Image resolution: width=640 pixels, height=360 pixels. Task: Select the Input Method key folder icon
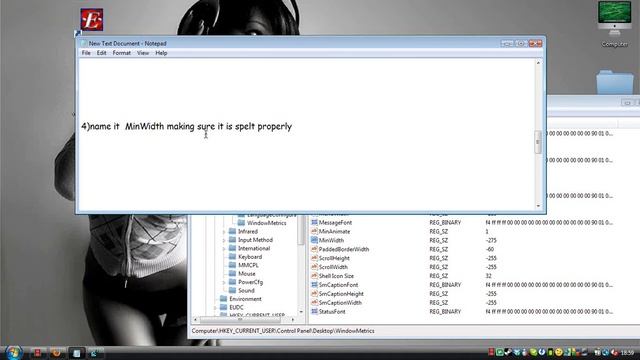pos(232,240)
